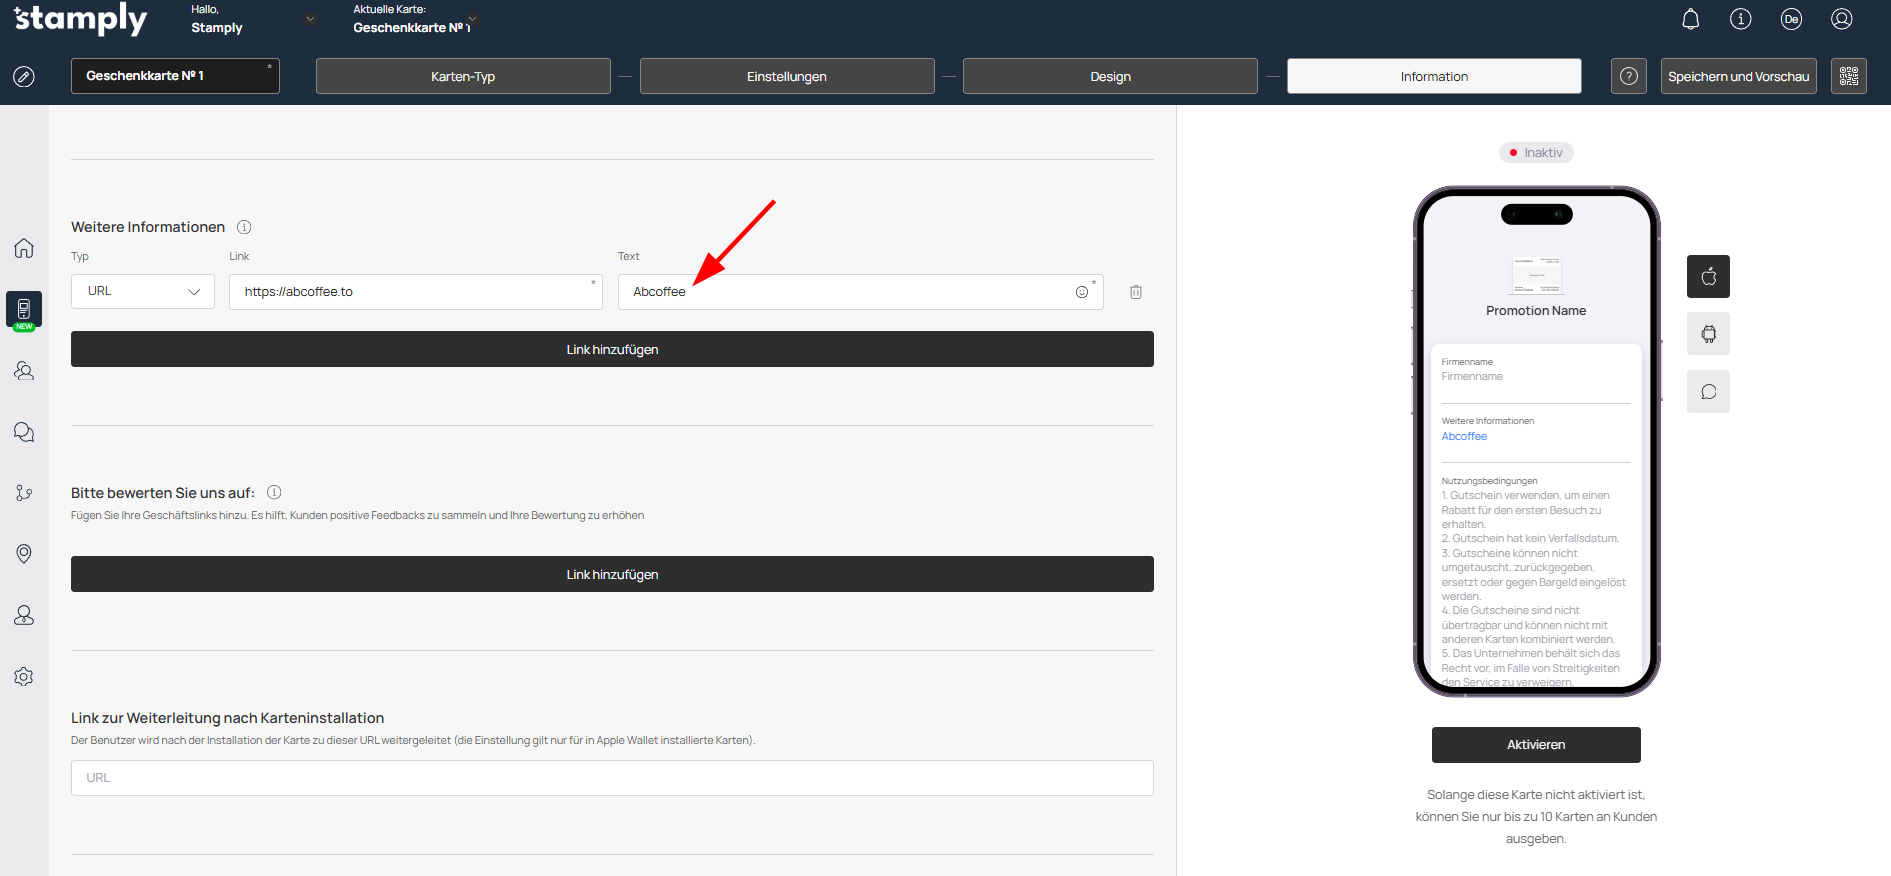The image size is (1891, 876).
Task: Click the QR code icon button
Action: [1848, 76]
